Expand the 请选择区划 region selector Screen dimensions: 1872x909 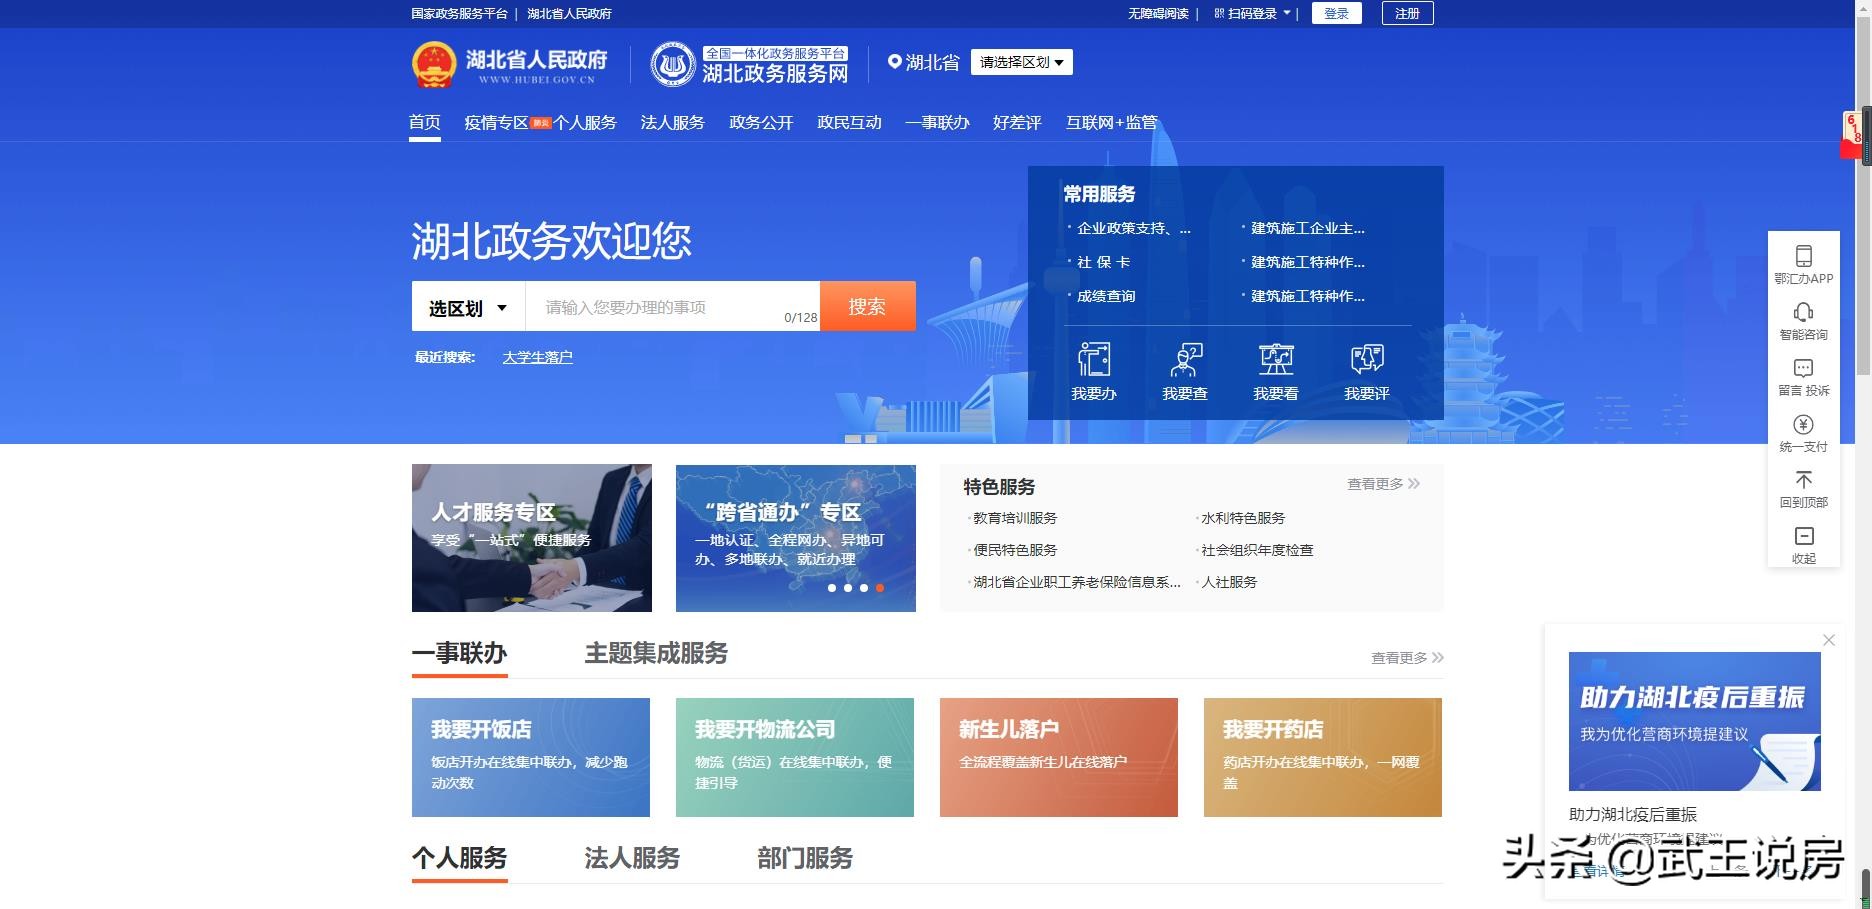click(1022, 62)
